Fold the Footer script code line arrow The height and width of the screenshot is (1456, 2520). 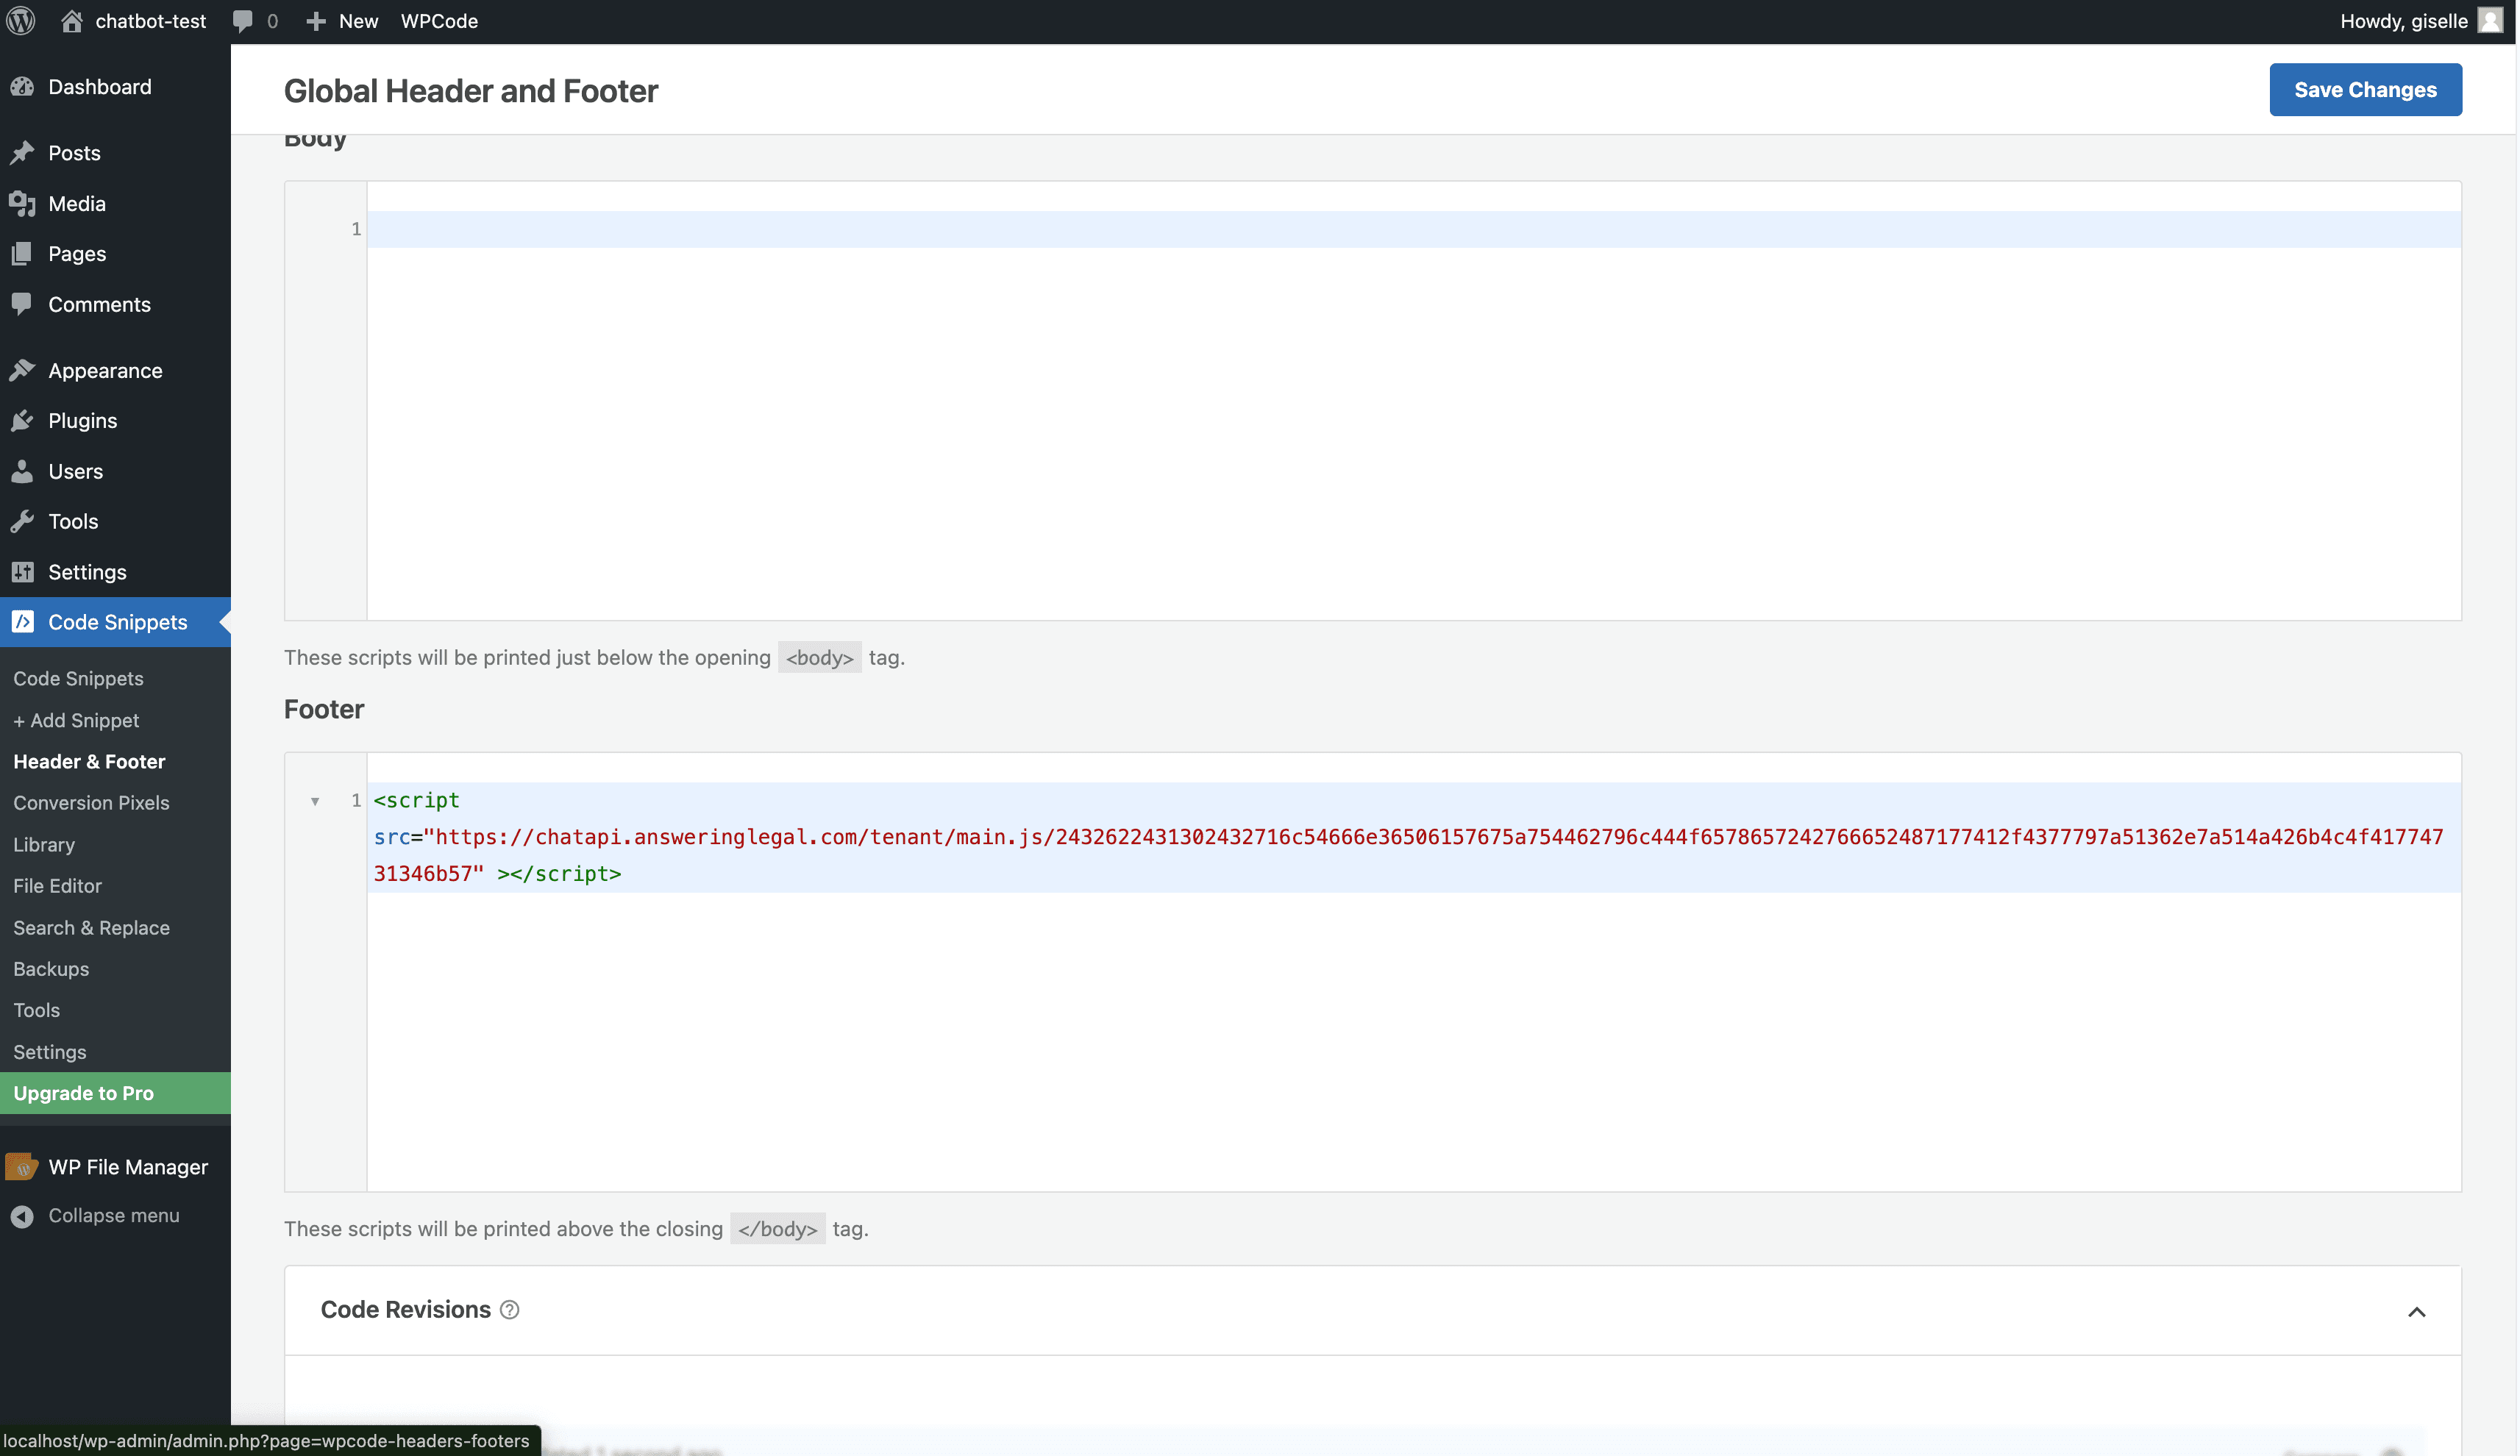coord(315,801)
